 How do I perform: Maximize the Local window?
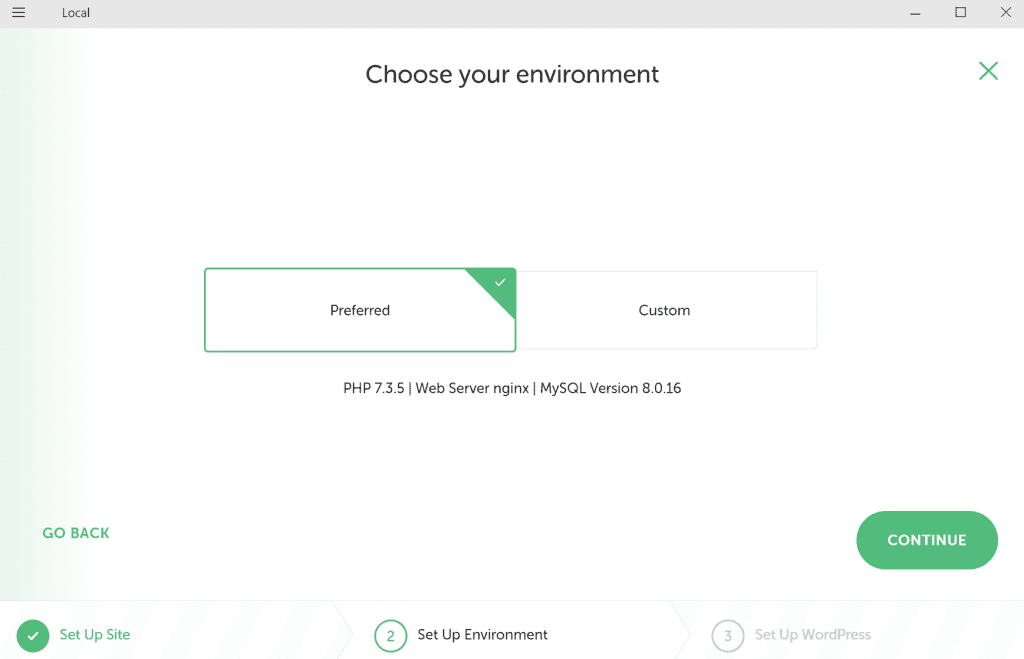point(960,13)
